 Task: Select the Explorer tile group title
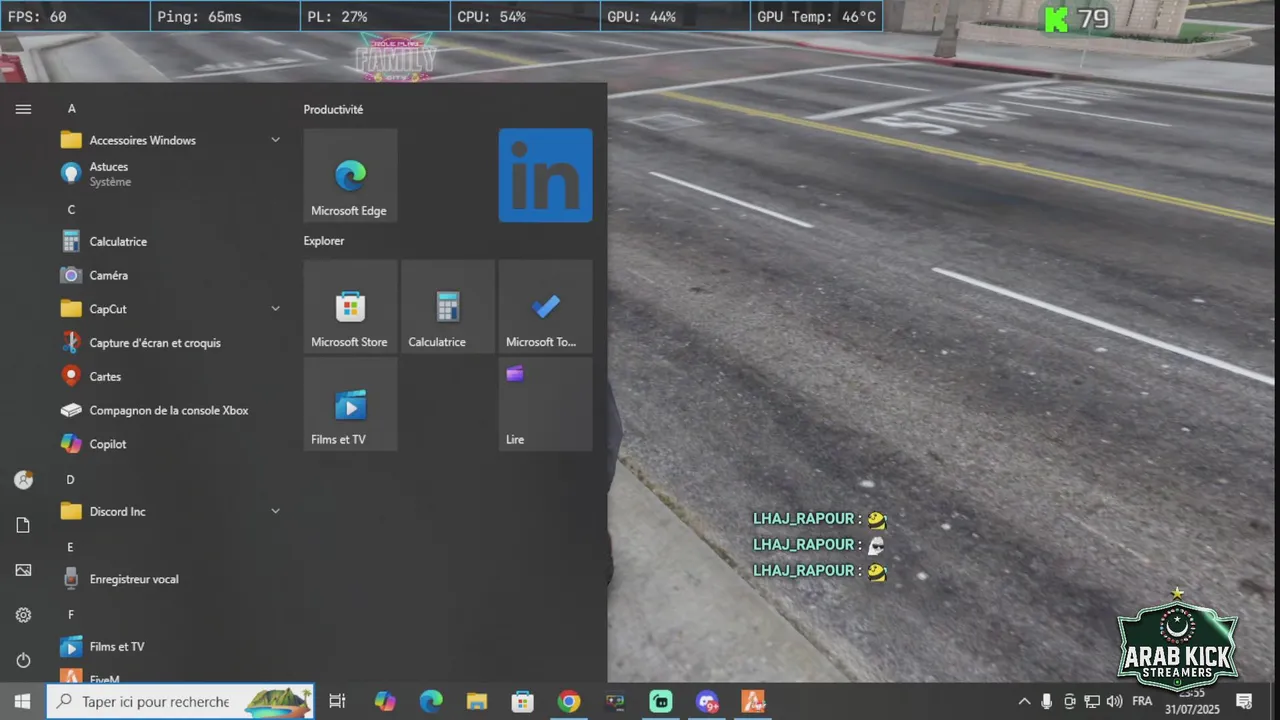click(324, 241)
